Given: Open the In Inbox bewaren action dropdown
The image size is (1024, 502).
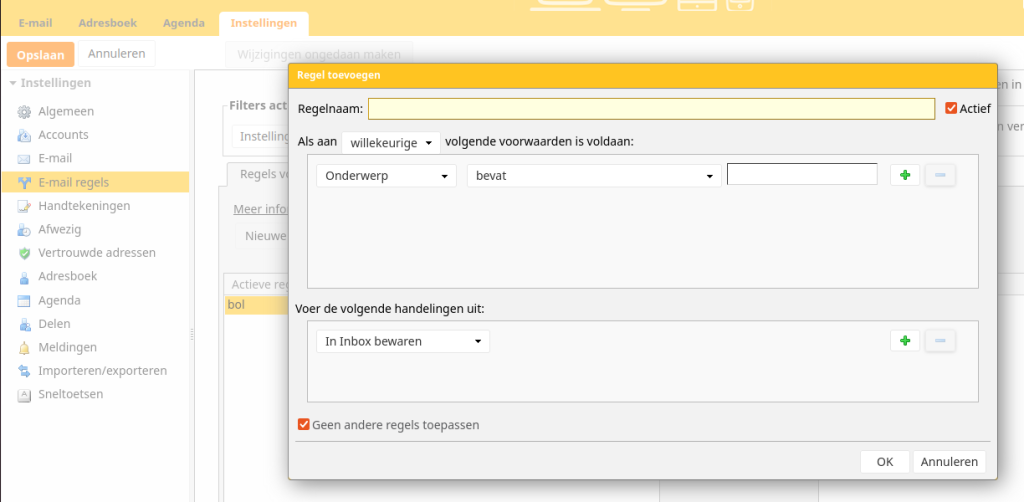Looking at the screenshot, I should click(403, 341).
